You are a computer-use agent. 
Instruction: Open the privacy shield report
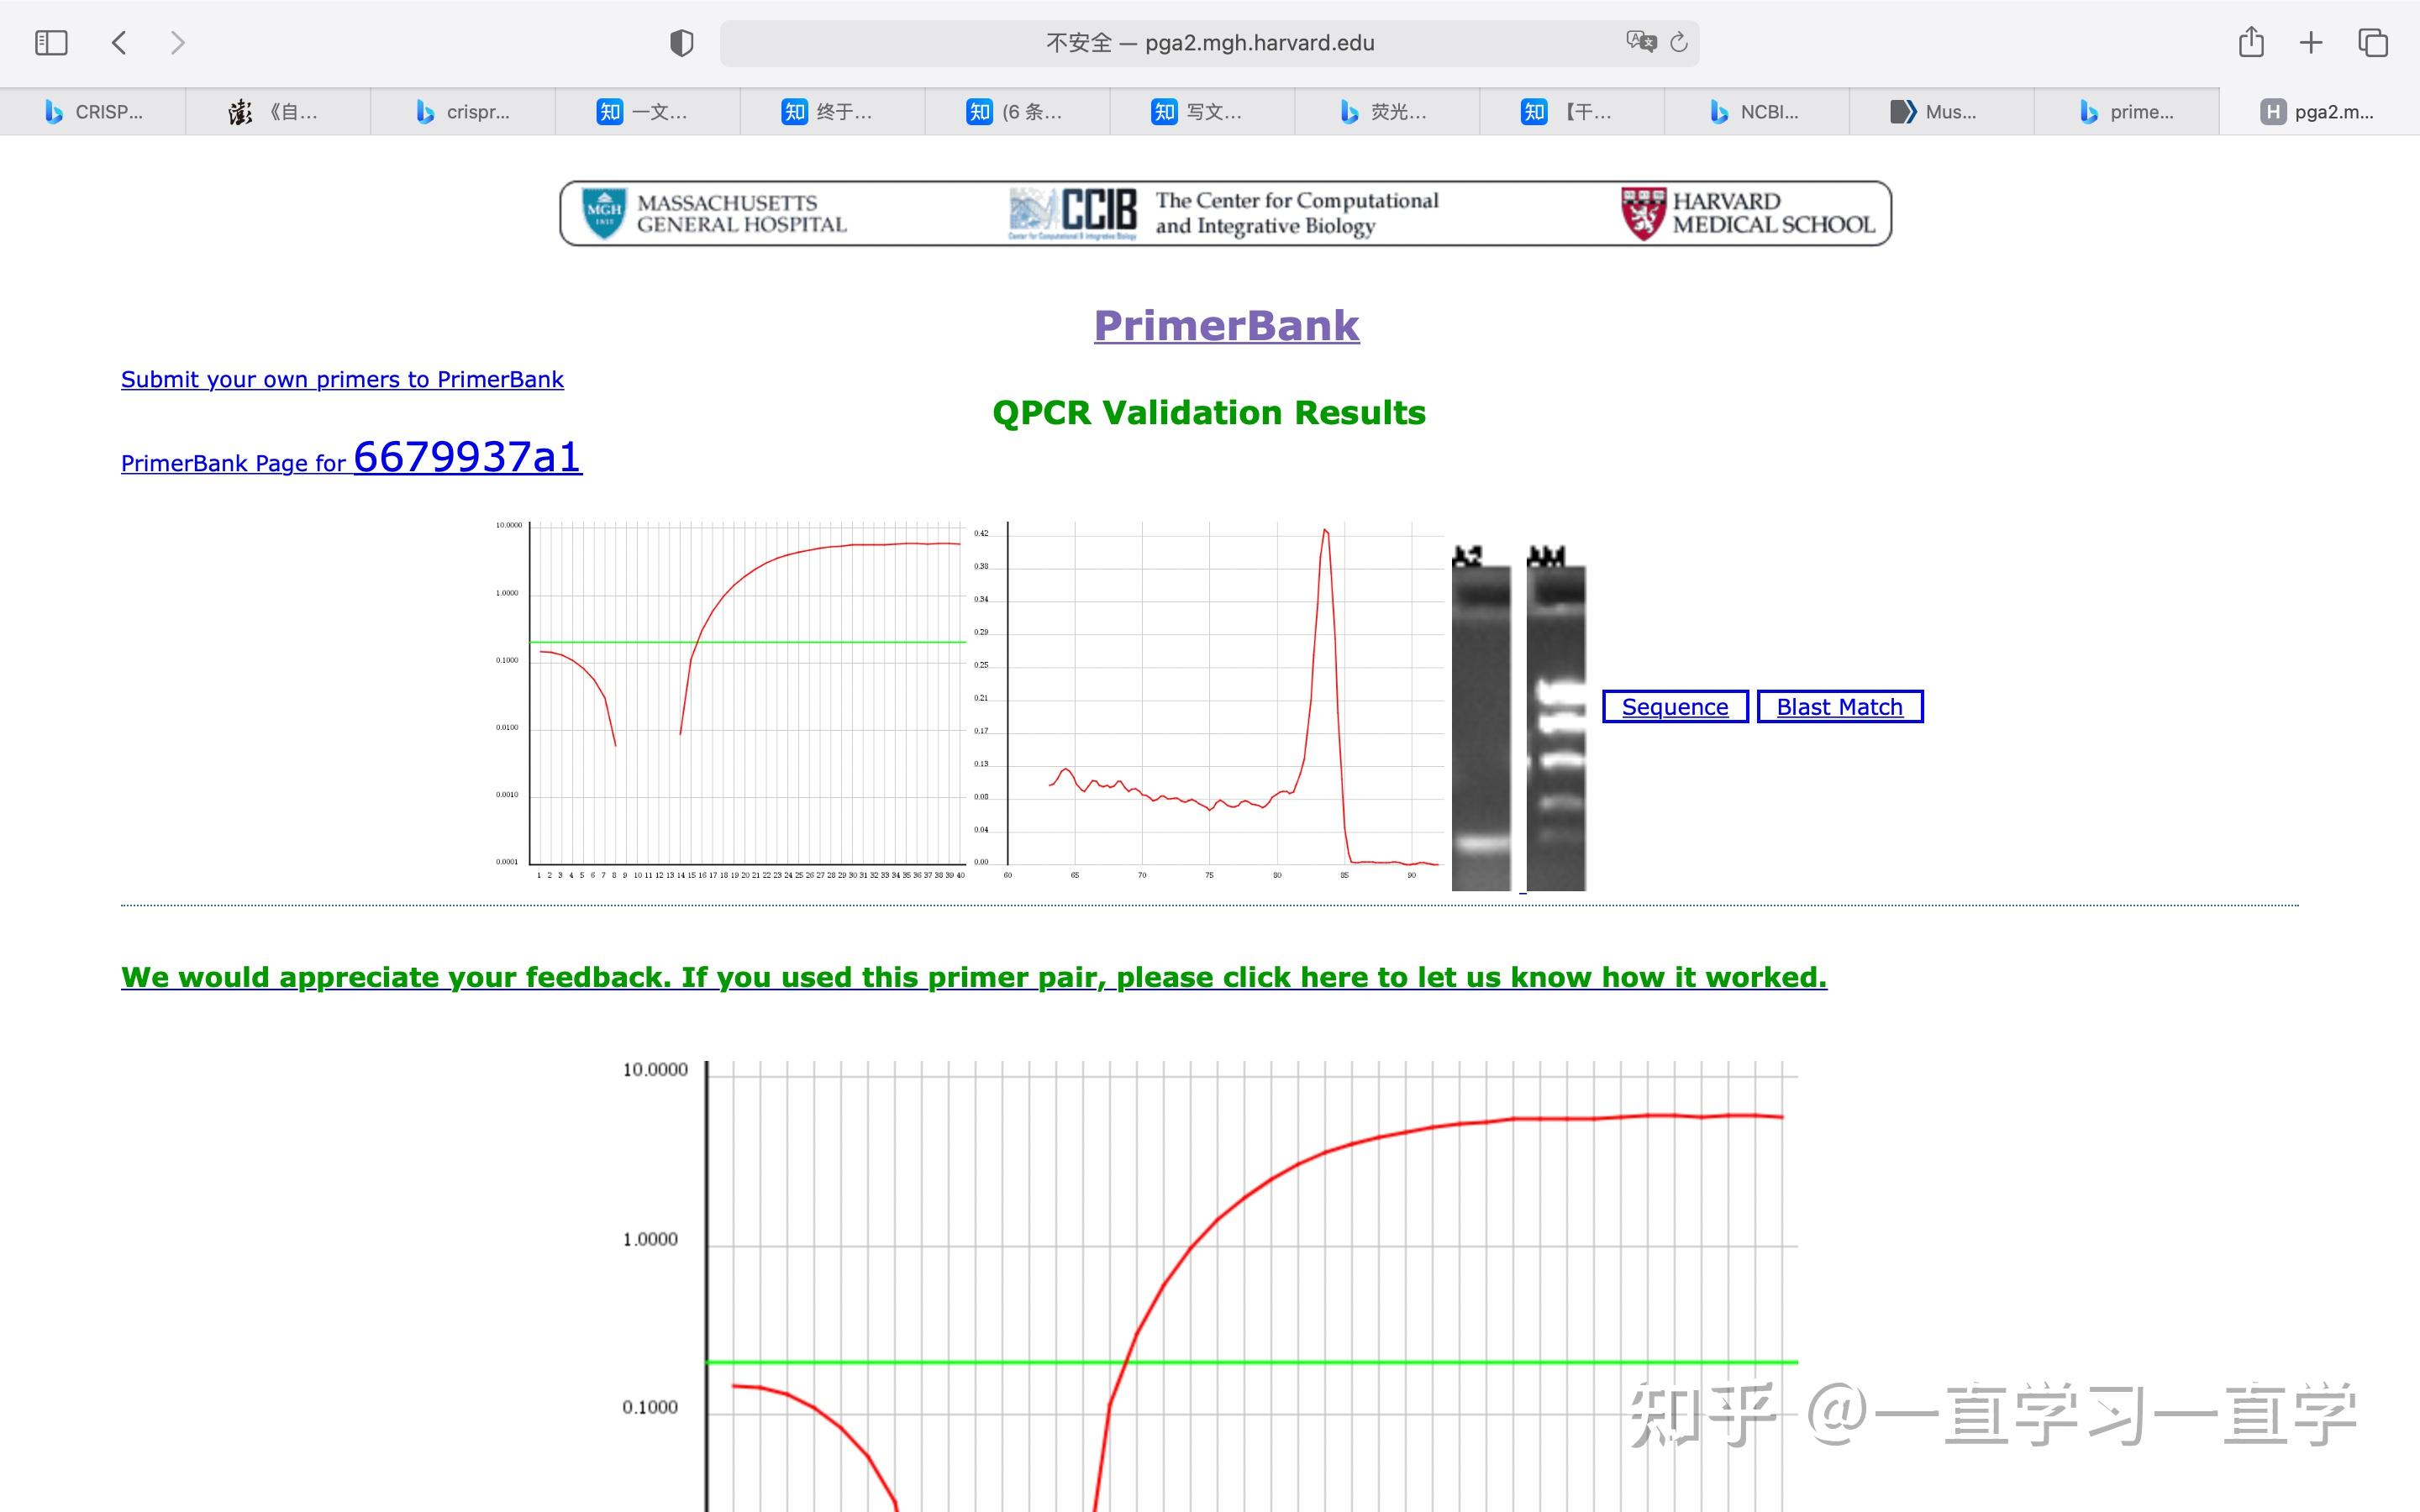point(681,42)
